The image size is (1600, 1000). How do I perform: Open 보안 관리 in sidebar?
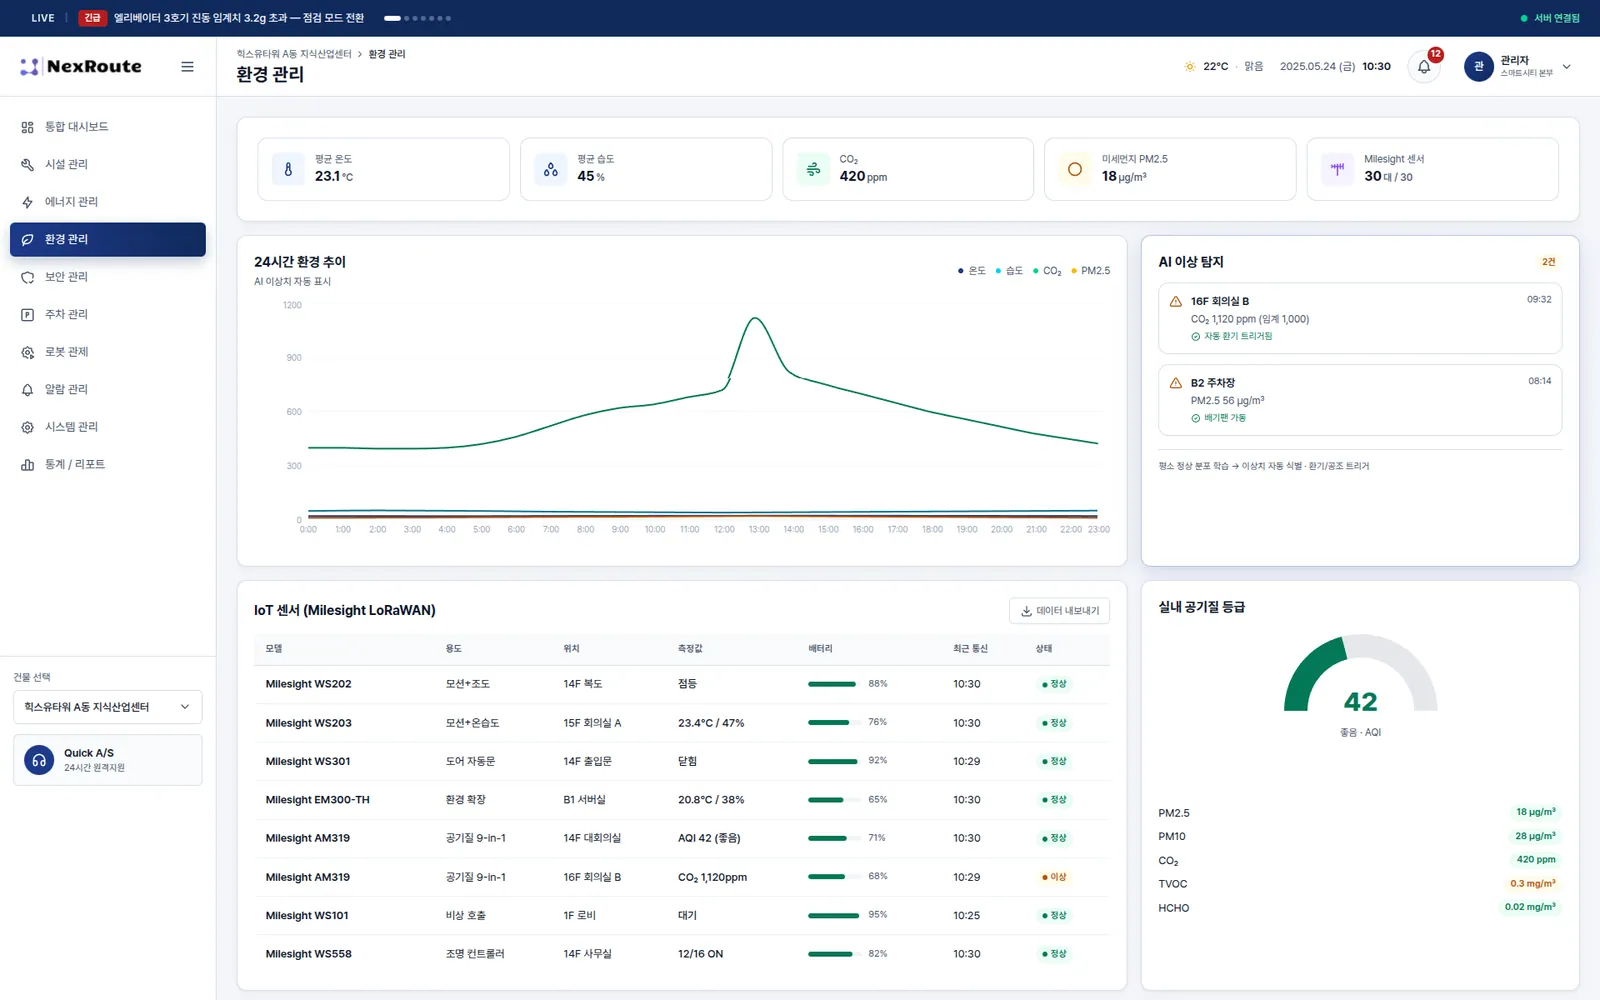108,277
